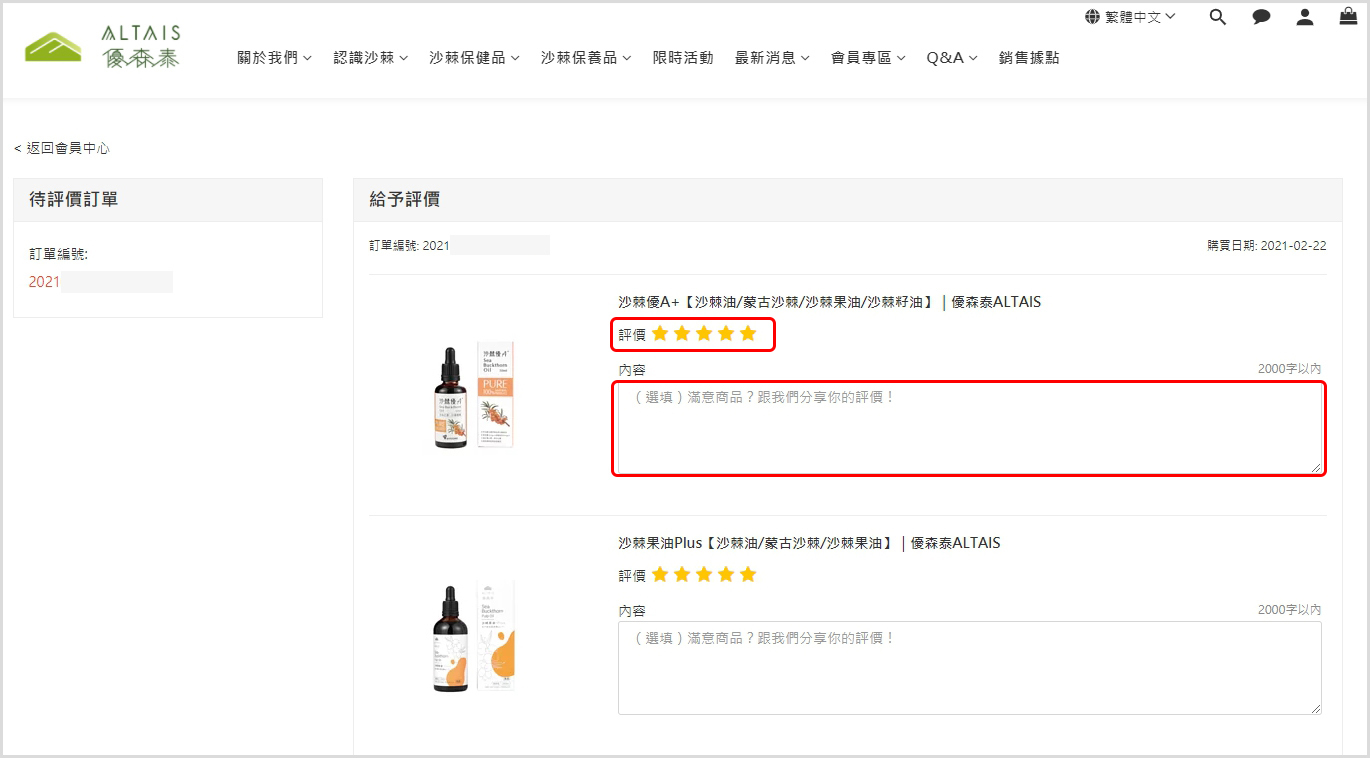Click the chat message bubble icon
Viewport: 1370px width, 758px height.
1261,17
